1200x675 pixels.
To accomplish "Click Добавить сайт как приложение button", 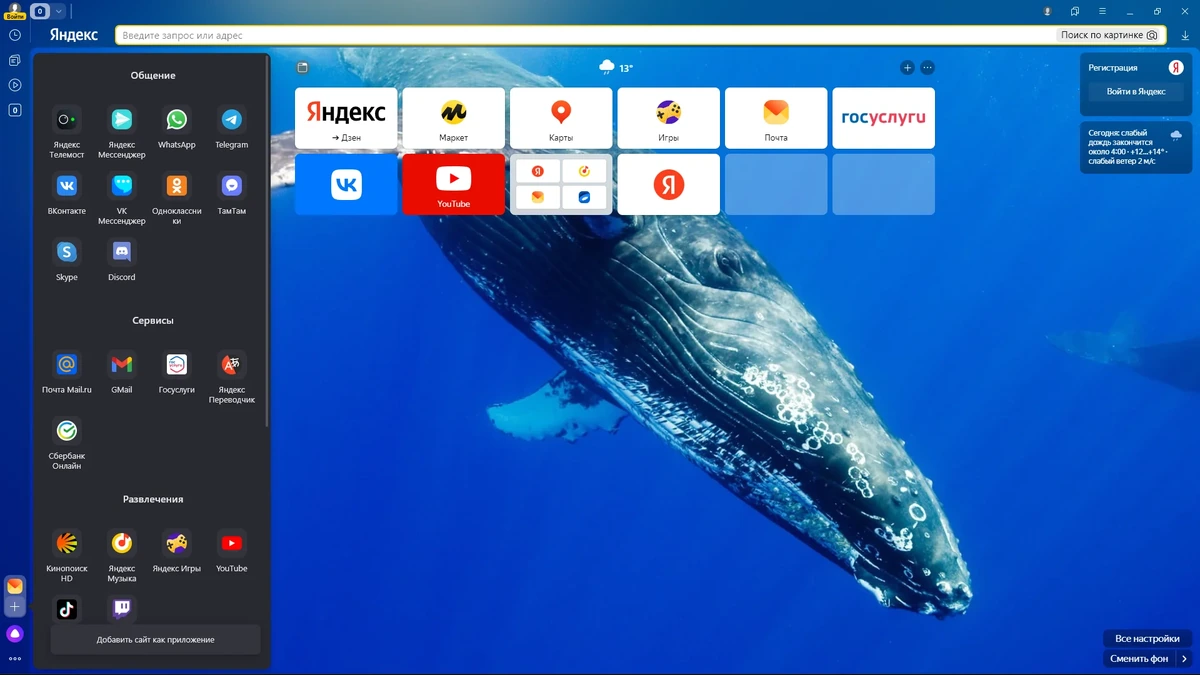I will click(x=155, y=639).
